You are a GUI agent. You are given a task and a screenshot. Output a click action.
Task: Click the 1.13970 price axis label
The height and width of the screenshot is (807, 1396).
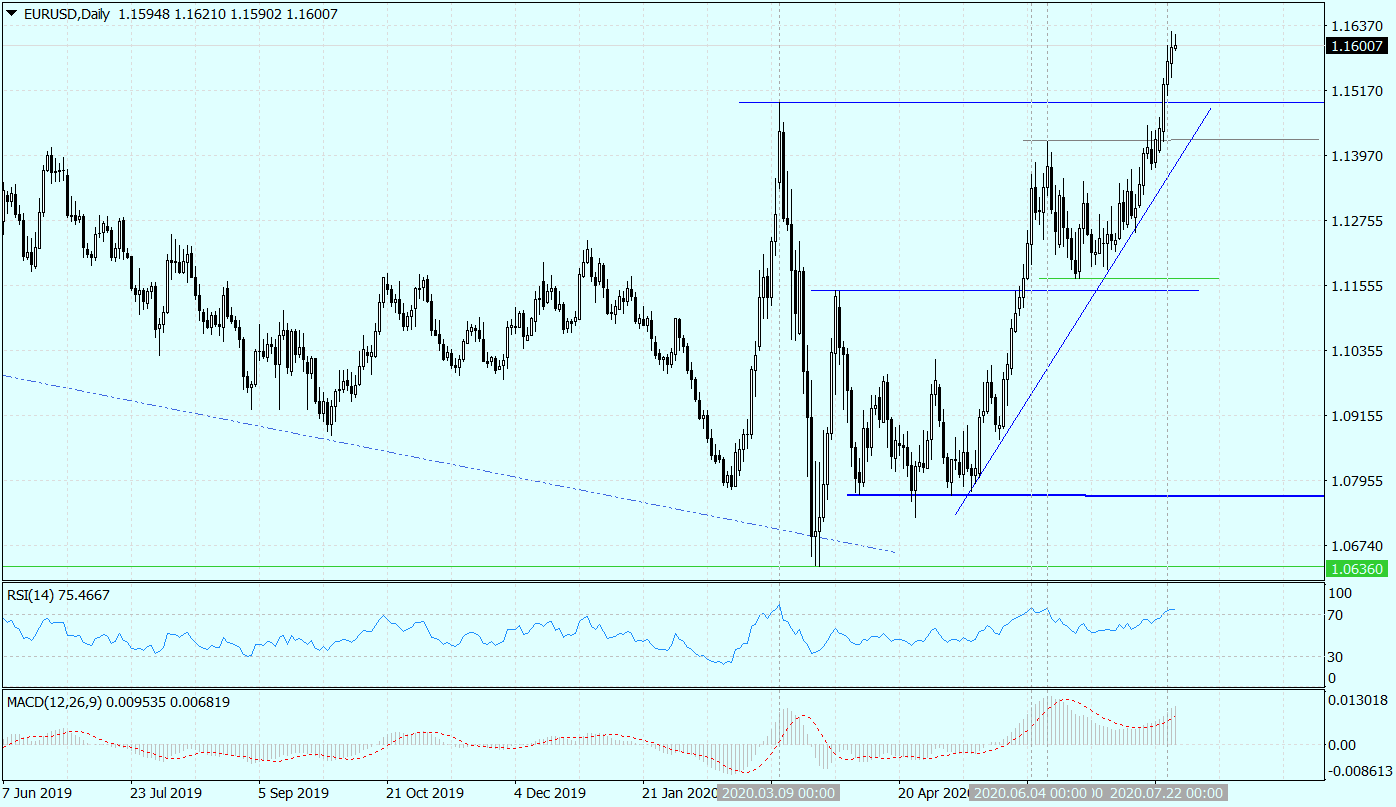pos(1358,156)
